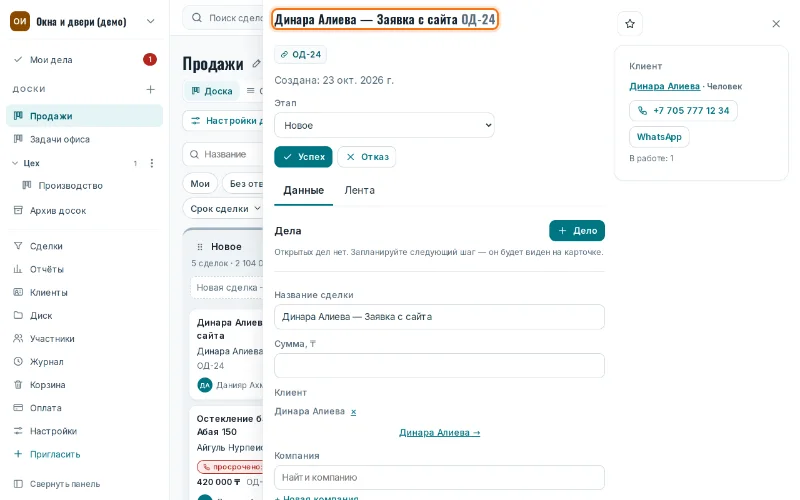Click the Название filter field
This screenshot has height=500, width=800.
[223, 154]
